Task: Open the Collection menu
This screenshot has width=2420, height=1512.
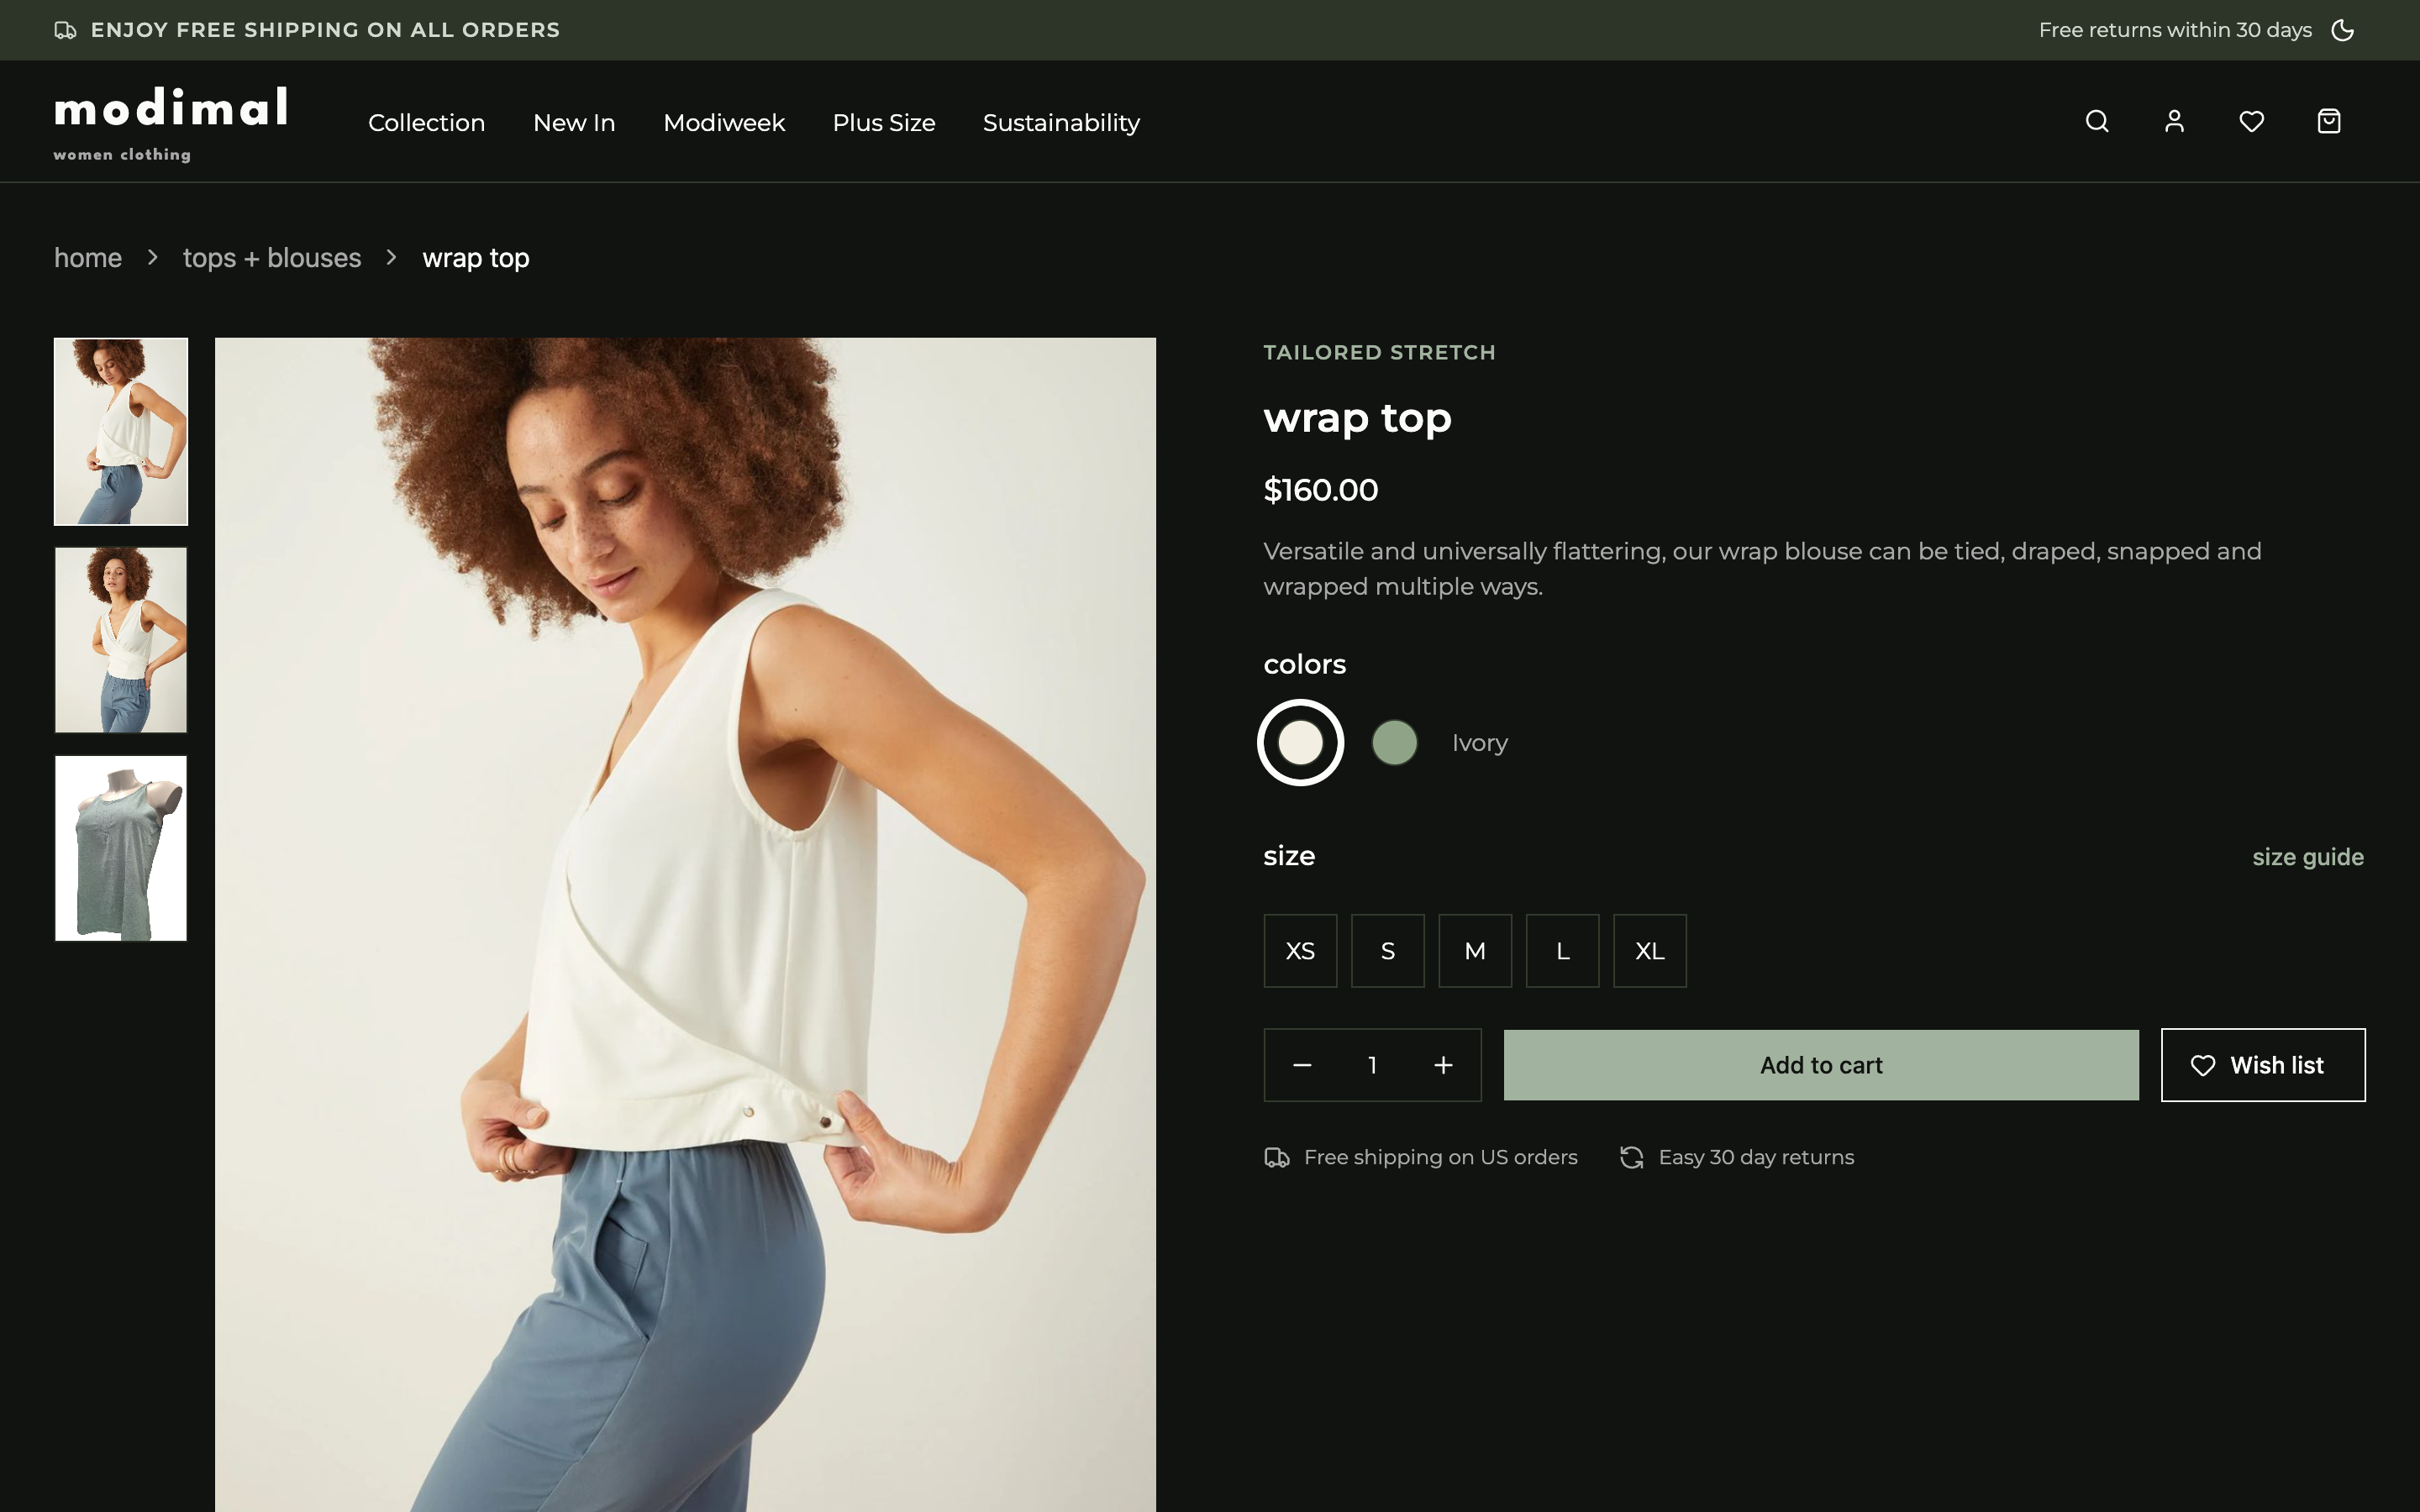Action: 426,123
